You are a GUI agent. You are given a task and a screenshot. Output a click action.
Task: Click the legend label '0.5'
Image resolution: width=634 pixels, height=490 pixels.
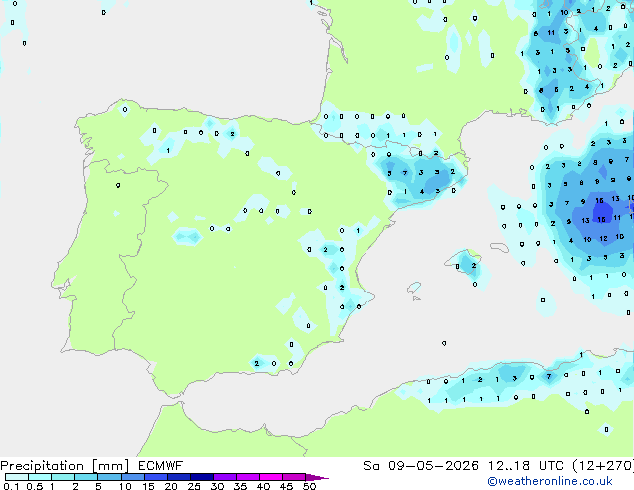[x=34, y=486]
